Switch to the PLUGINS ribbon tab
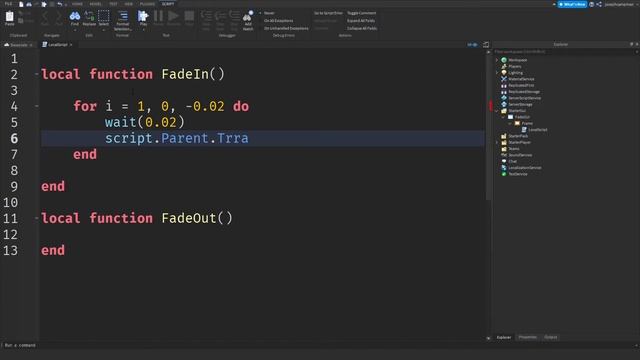The height and width of the screenshot is (360, 640). [x=147, y=4]
